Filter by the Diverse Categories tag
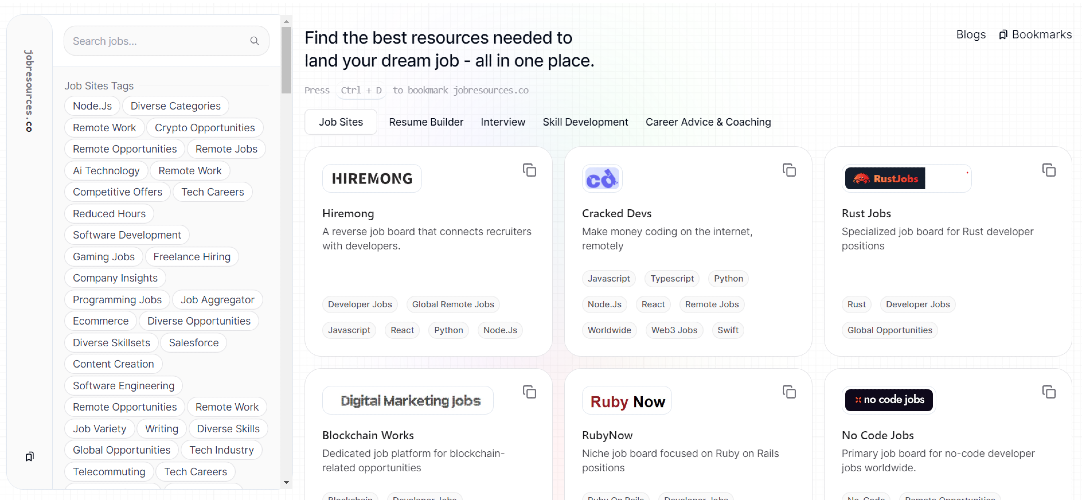This screenshot has height=500, width=1082. (x=175, y=106)
